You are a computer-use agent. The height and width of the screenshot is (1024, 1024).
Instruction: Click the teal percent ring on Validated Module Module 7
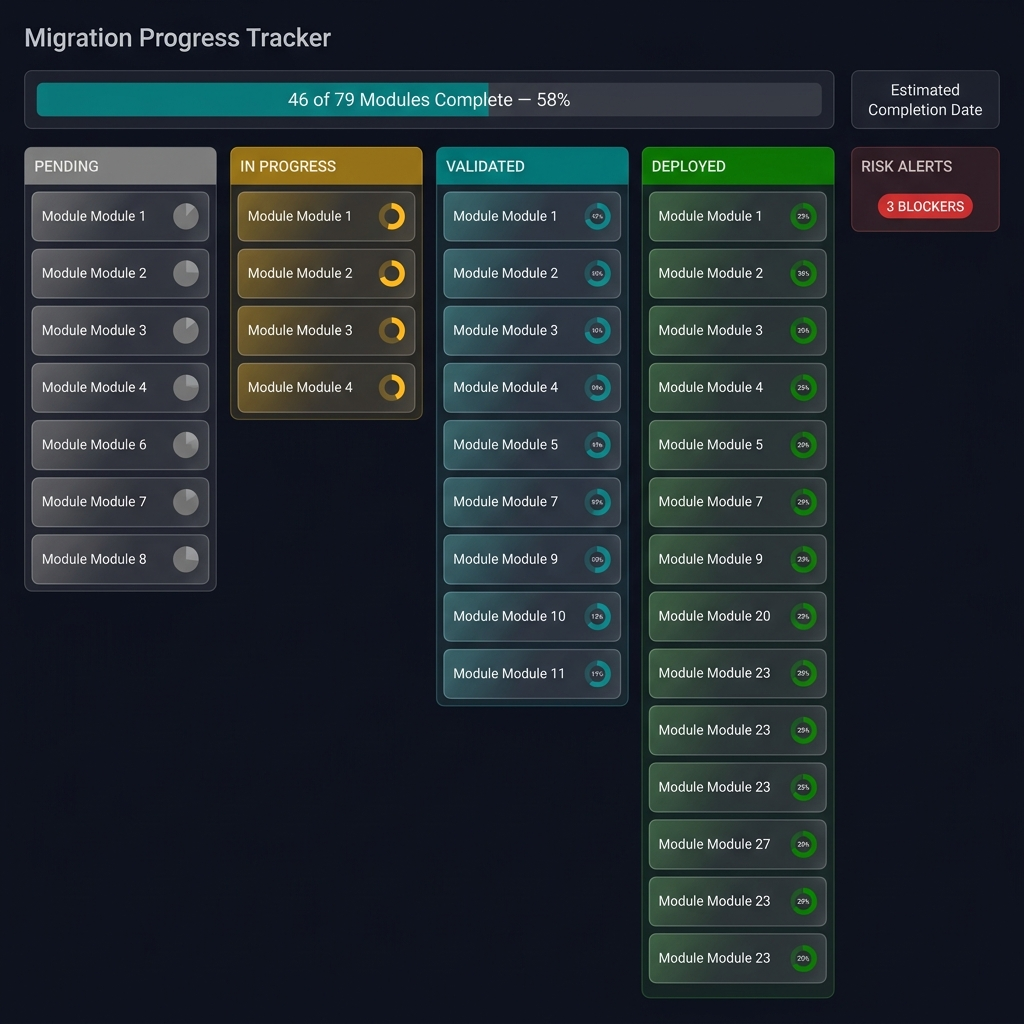point(598,502)
